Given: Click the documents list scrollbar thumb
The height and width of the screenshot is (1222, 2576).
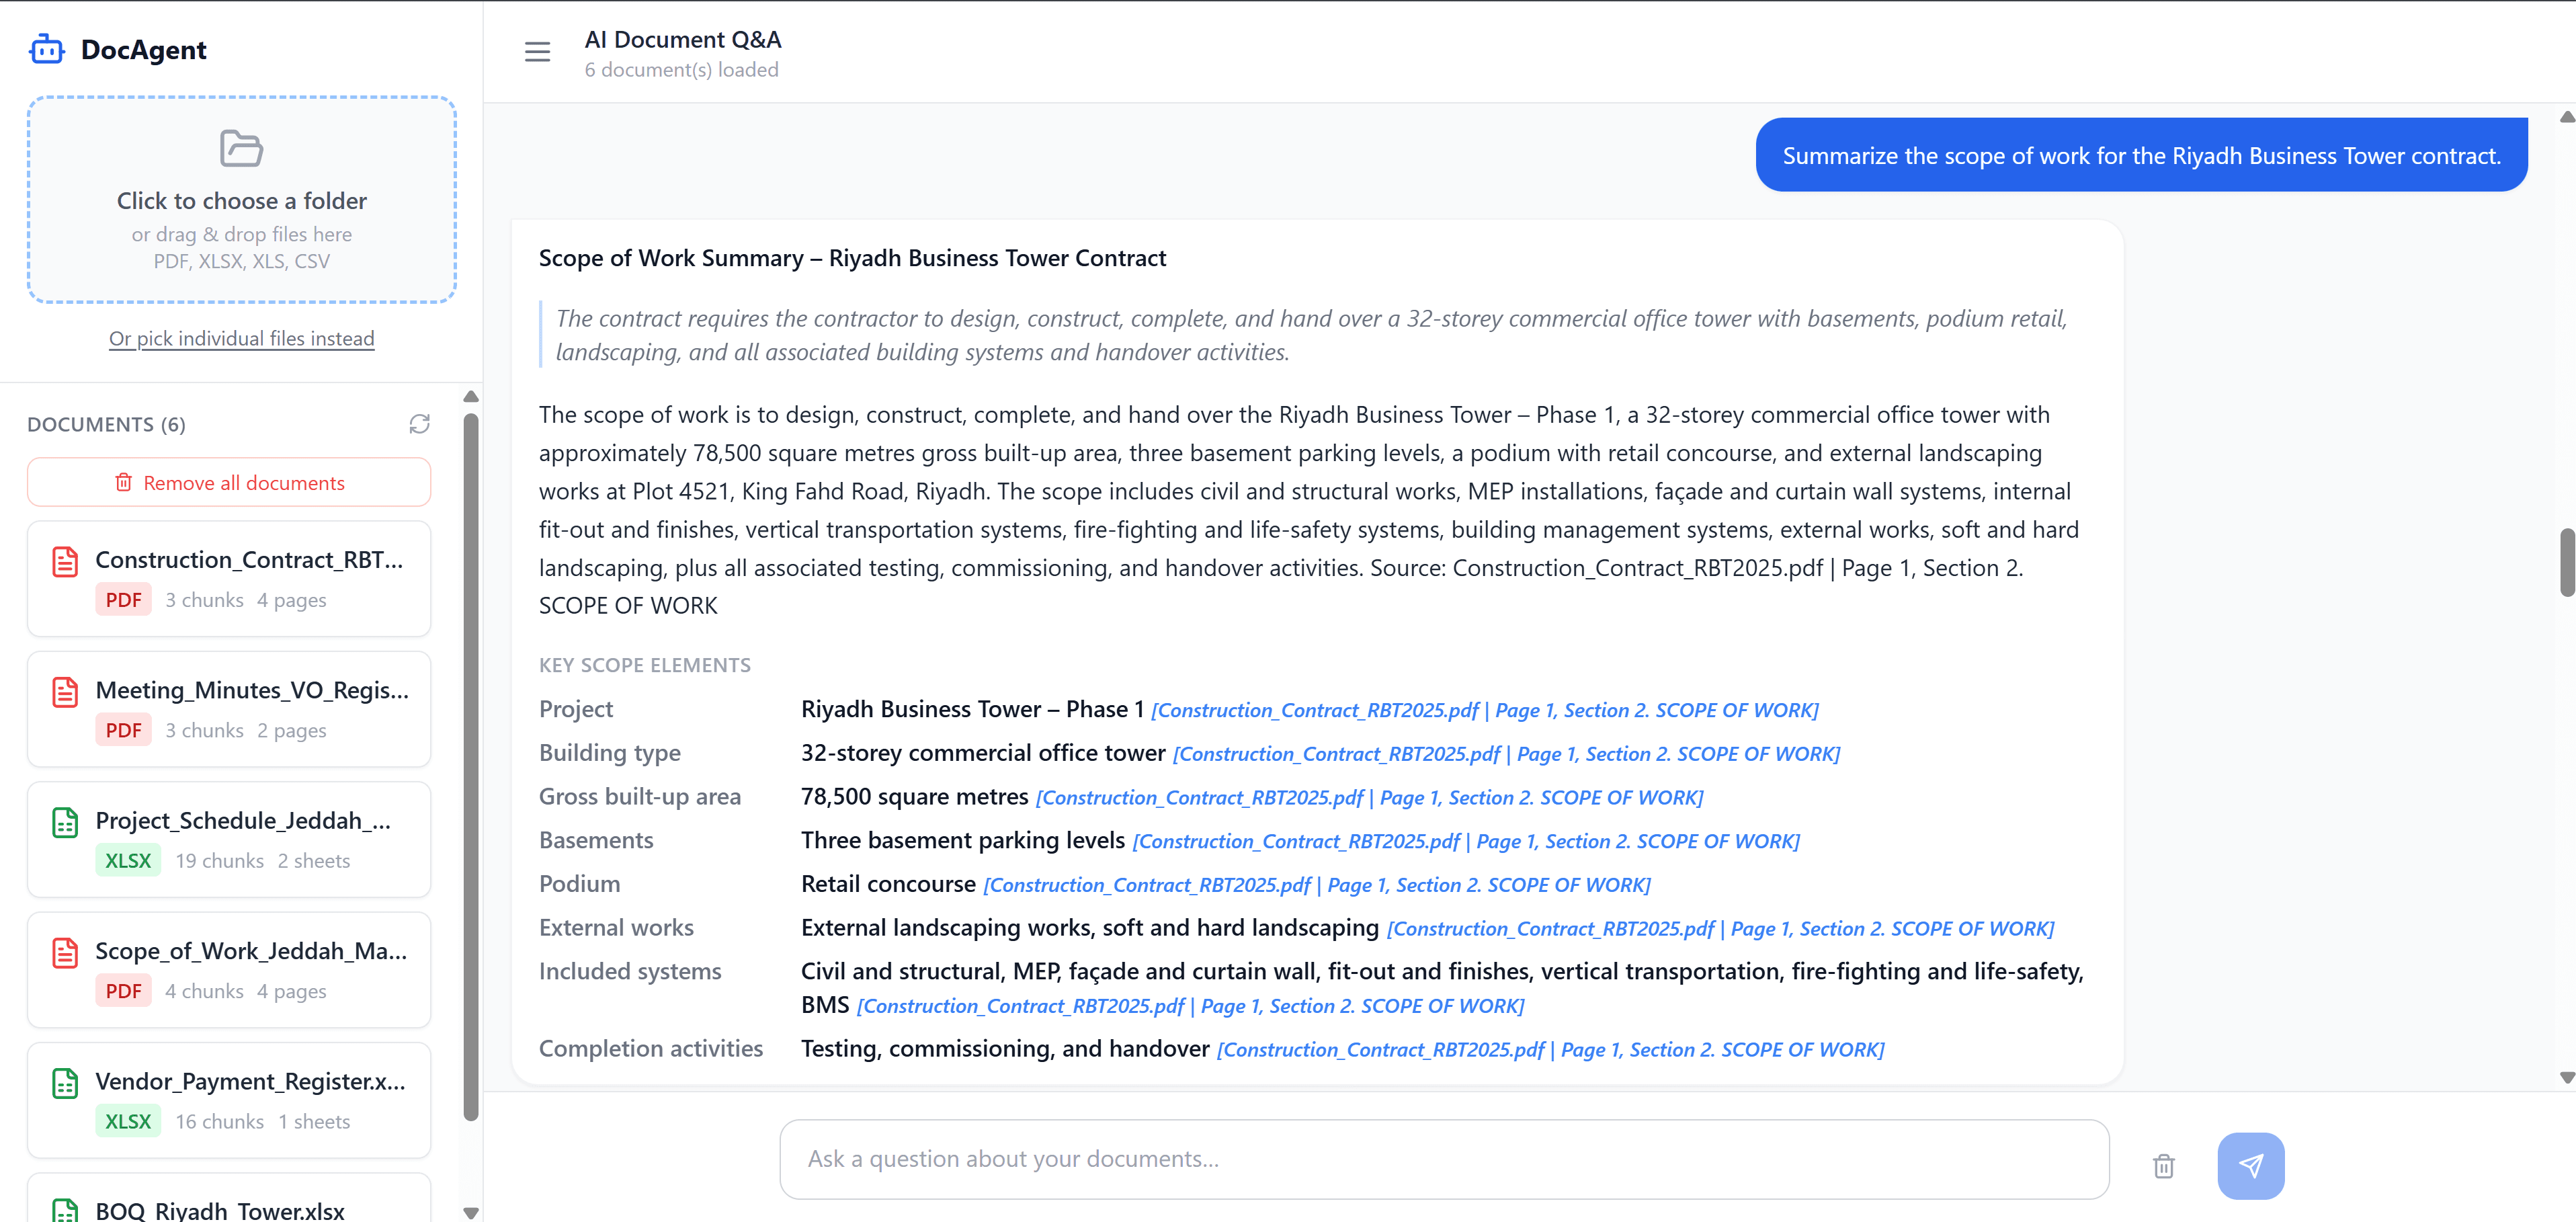Looking at the screenshot, I should pos(471,767).
